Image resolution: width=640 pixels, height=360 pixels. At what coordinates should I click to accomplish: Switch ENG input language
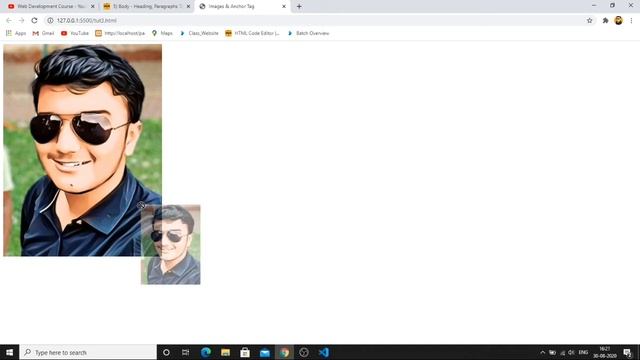583,352
